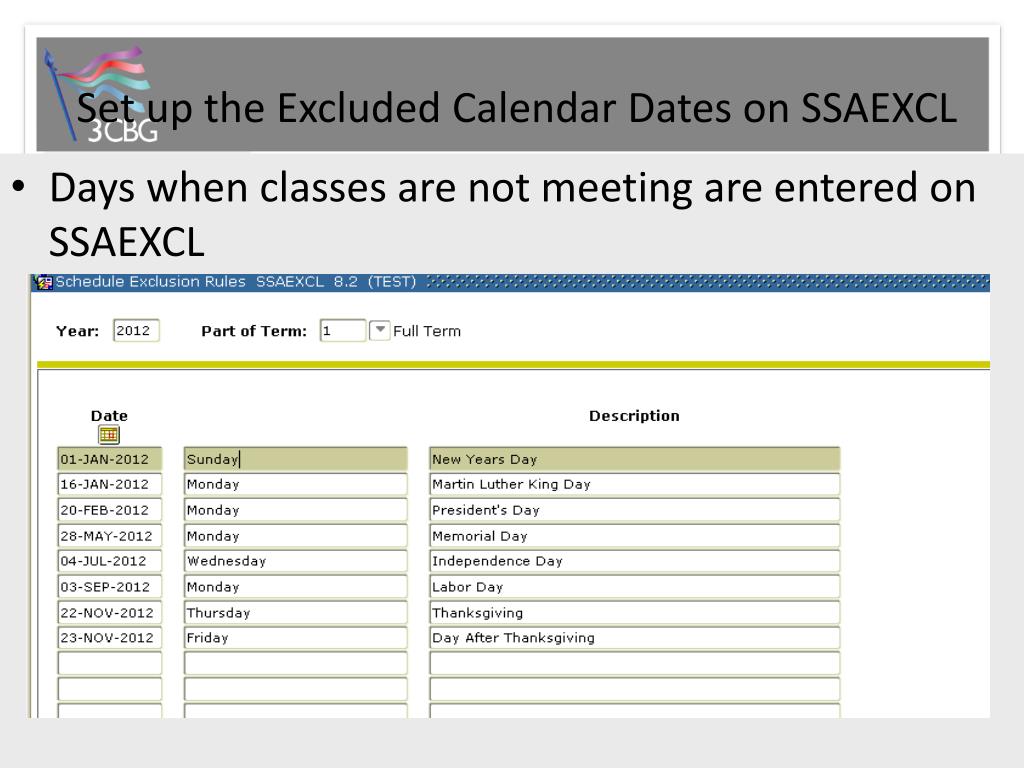The height and width of the screenshot is (768, 1024).
Task: Select the Sunday day field
Action: point(296,459)
